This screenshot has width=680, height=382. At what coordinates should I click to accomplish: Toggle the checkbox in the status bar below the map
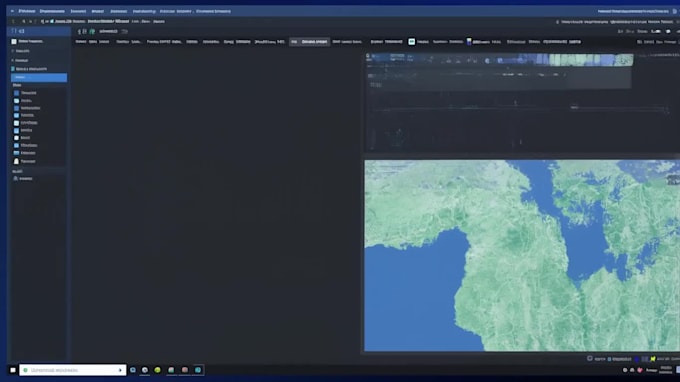click(x=590, y=359)
